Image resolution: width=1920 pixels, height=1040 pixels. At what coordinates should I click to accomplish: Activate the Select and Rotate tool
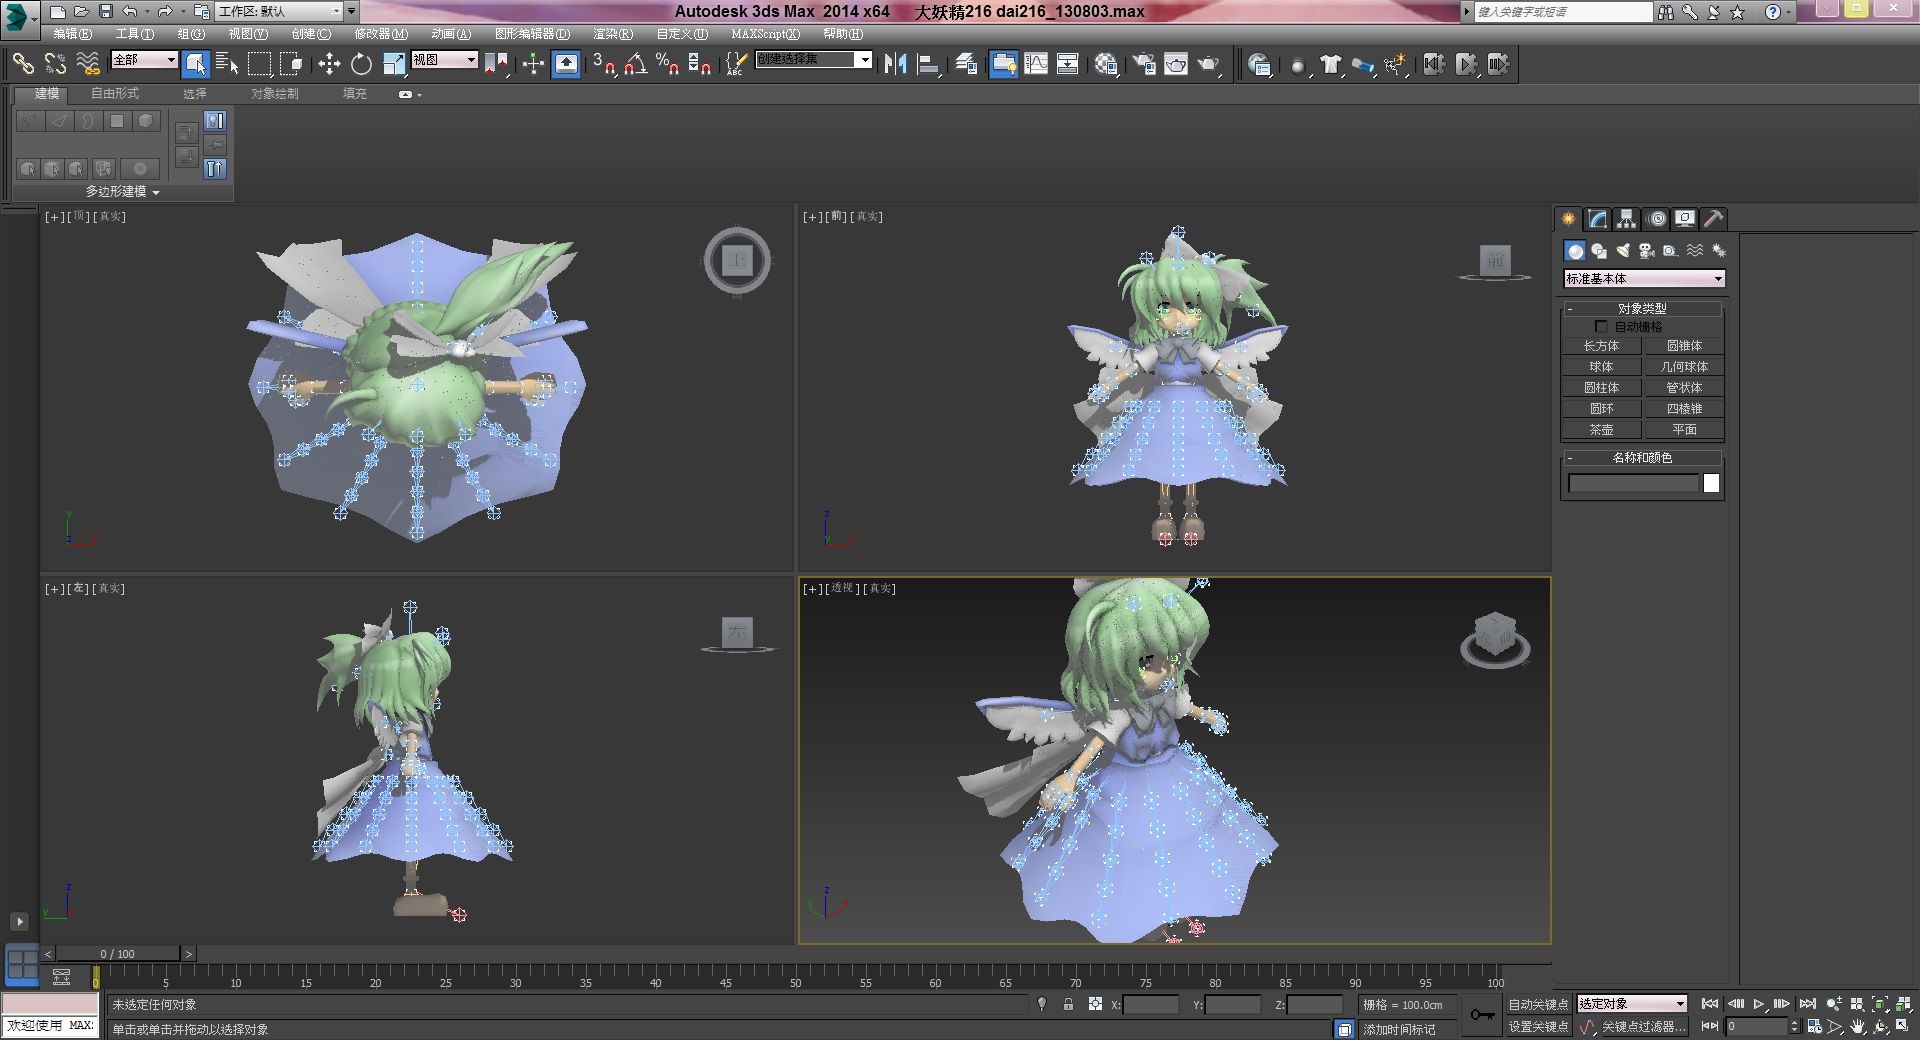point(361,64)
